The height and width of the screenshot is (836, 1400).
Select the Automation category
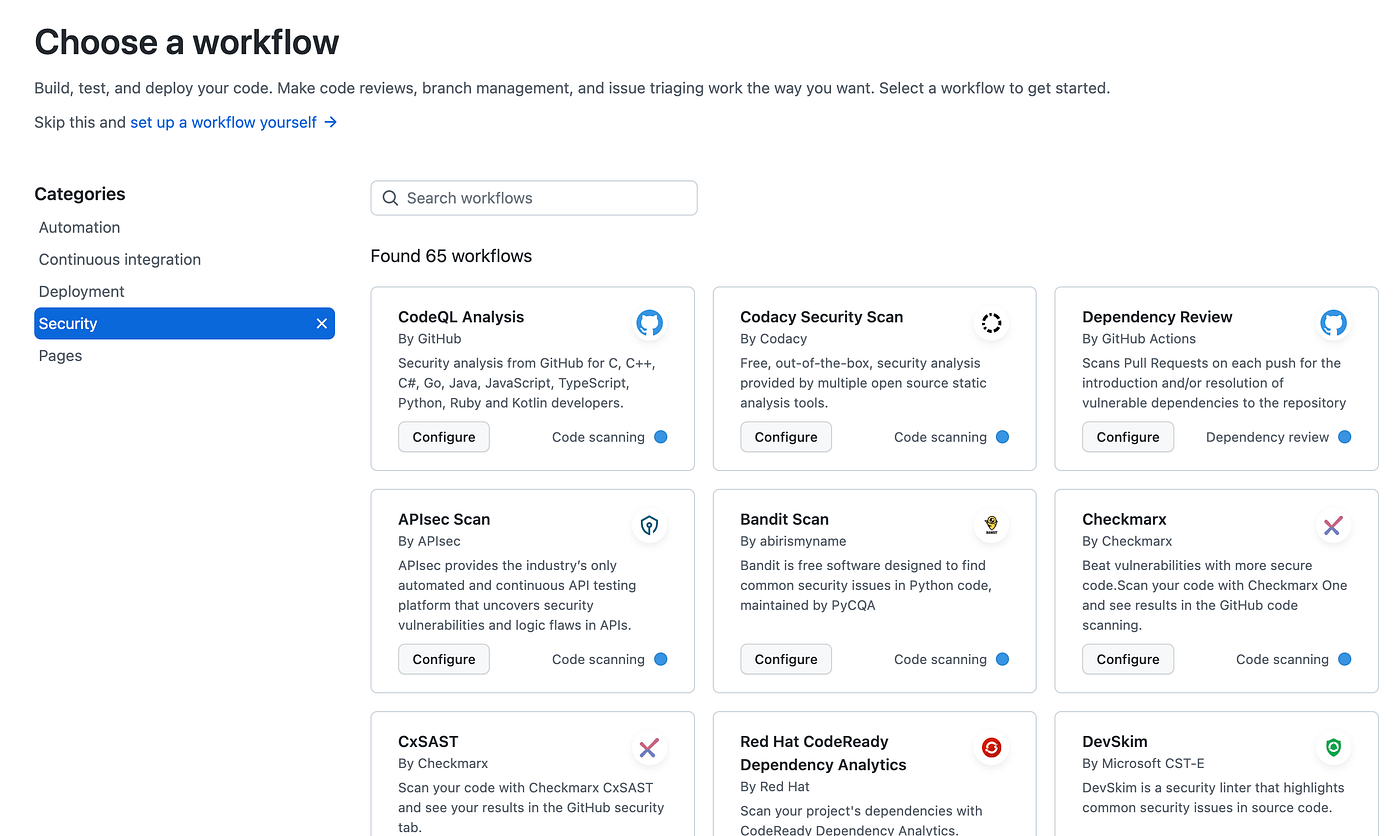[x=79, y=227]
